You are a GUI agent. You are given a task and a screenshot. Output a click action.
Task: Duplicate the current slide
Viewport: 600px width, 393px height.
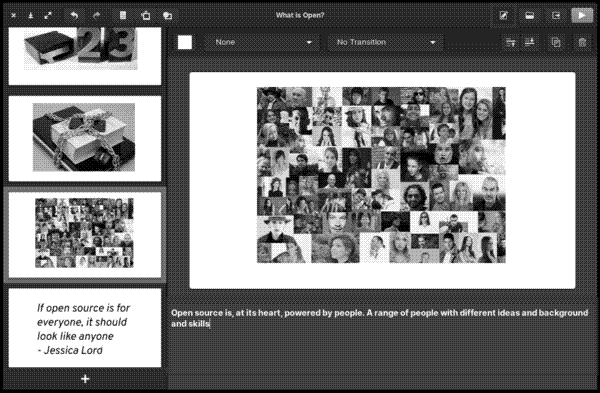556,42
